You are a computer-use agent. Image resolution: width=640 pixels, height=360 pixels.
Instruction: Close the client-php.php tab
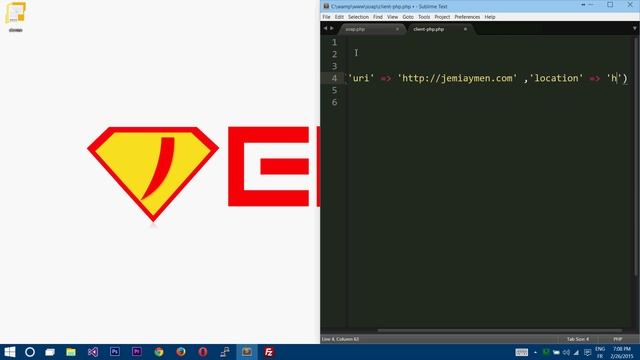click(465, 29)
